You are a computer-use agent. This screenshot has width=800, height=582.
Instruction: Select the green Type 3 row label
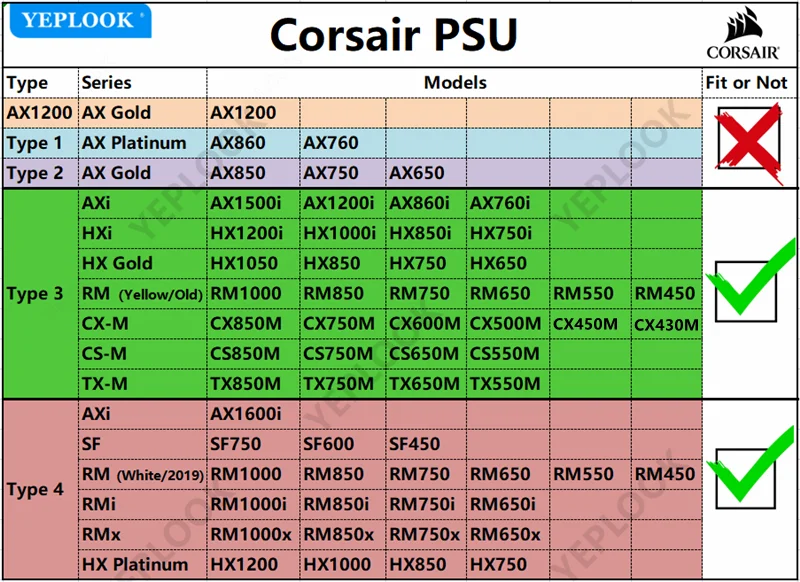tap(35, 294)
